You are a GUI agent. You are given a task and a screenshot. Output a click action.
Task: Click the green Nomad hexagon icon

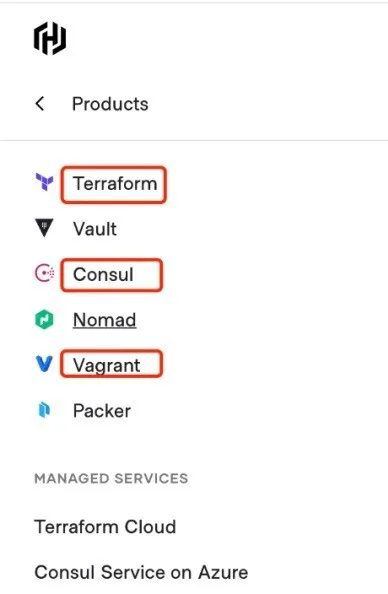coord(44,319)
